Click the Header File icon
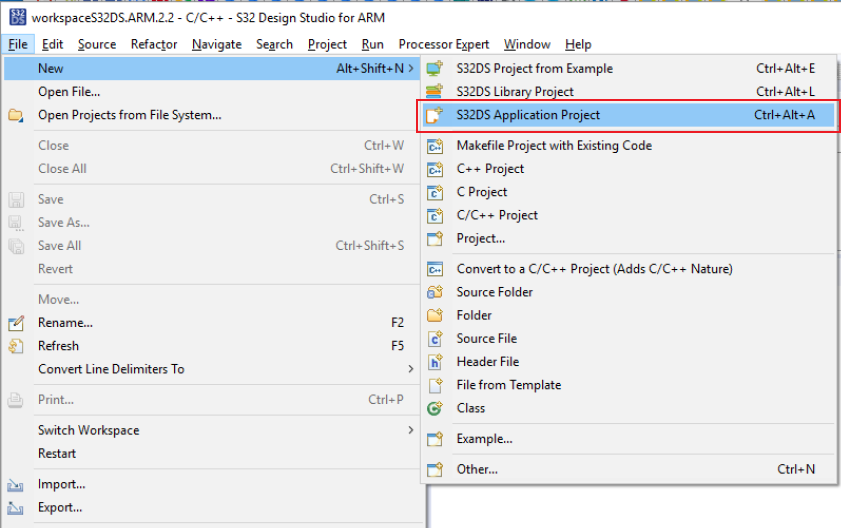Screen dimensions: 841x528 point(434,362)
